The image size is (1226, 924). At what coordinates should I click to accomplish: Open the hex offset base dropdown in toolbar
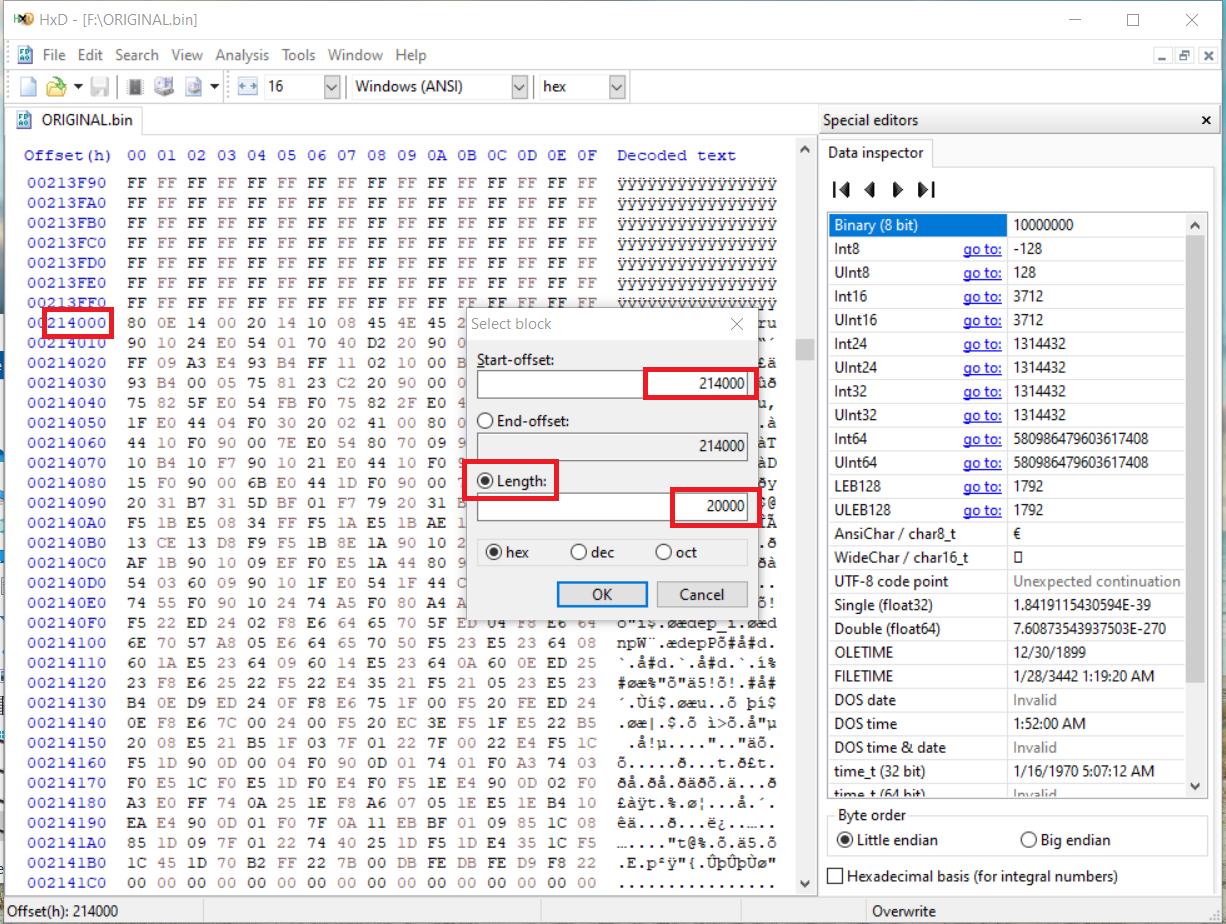616,87
